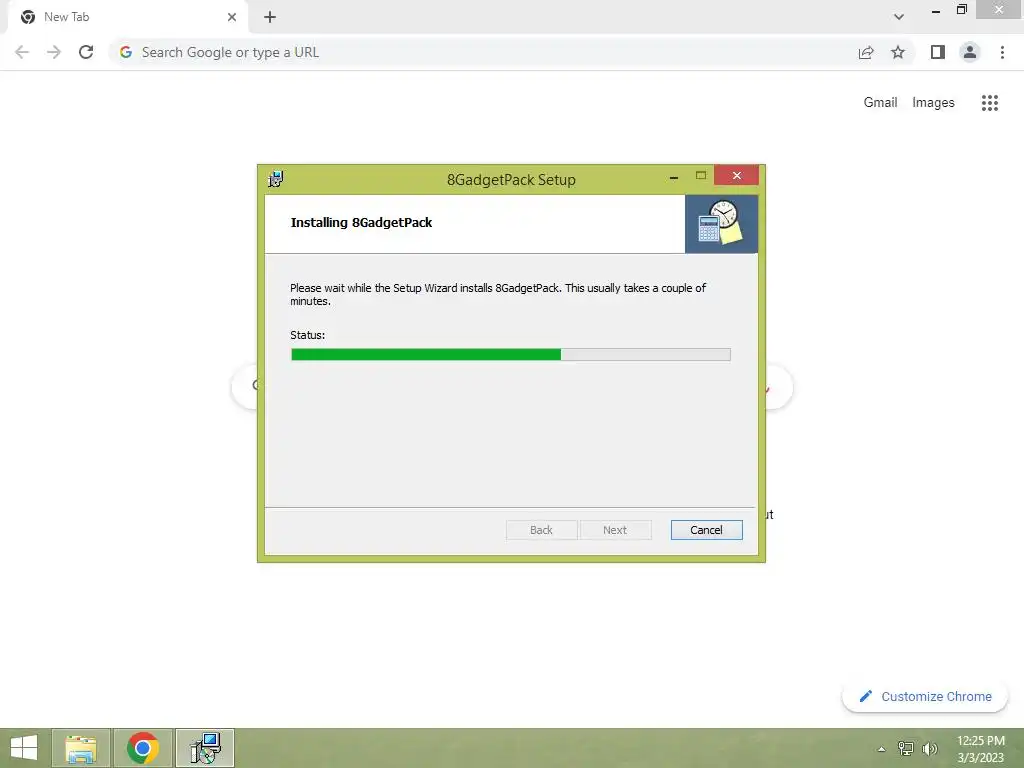Open the Windows Start menu
This screenshot has width=1024, height=768.
click(x=24, y=748)
